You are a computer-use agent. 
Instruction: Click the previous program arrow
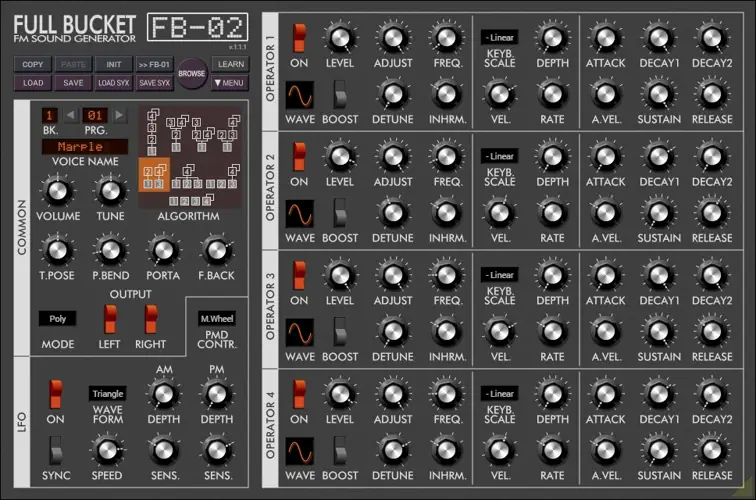(72, 116)
